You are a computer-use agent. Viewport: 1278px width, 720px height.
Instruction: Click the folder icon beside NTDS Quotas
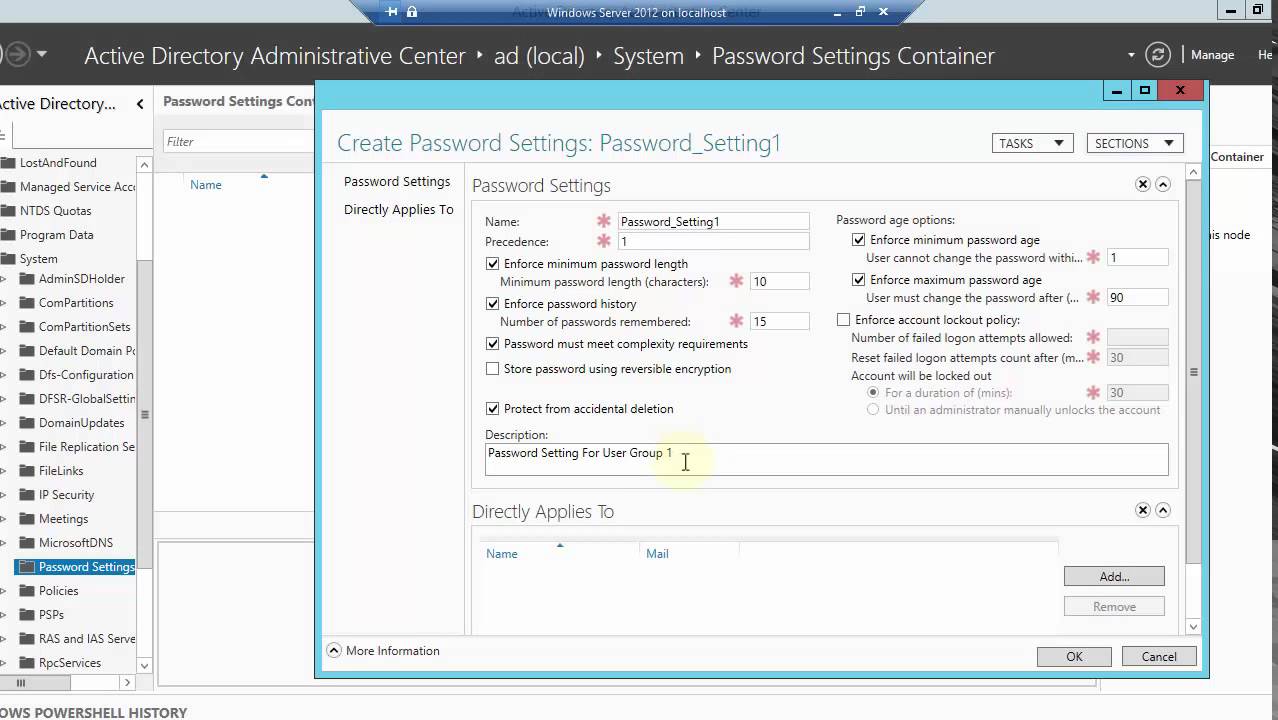coord(8,211)
